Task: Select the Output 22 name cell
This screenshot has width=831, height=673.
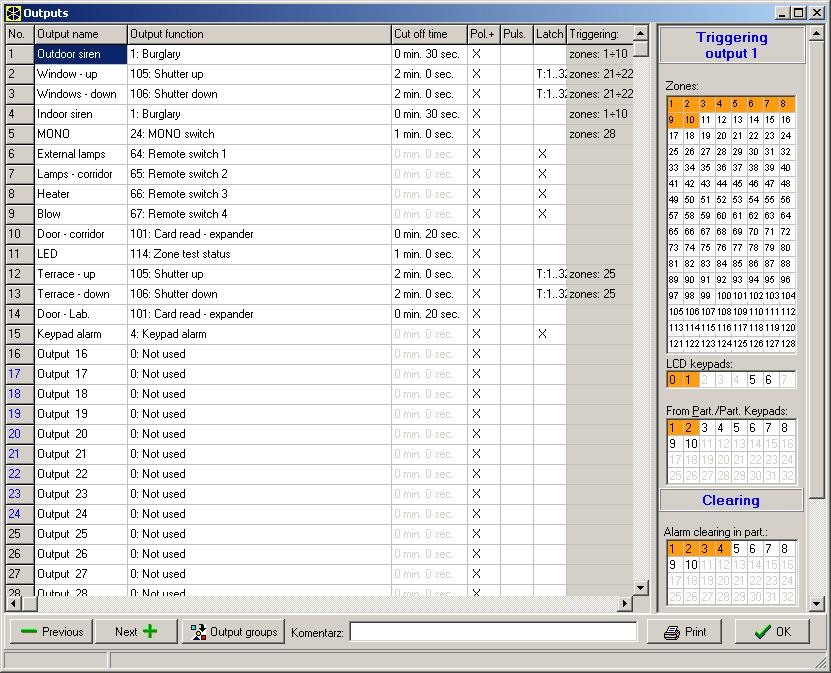Action: (81, 474)
